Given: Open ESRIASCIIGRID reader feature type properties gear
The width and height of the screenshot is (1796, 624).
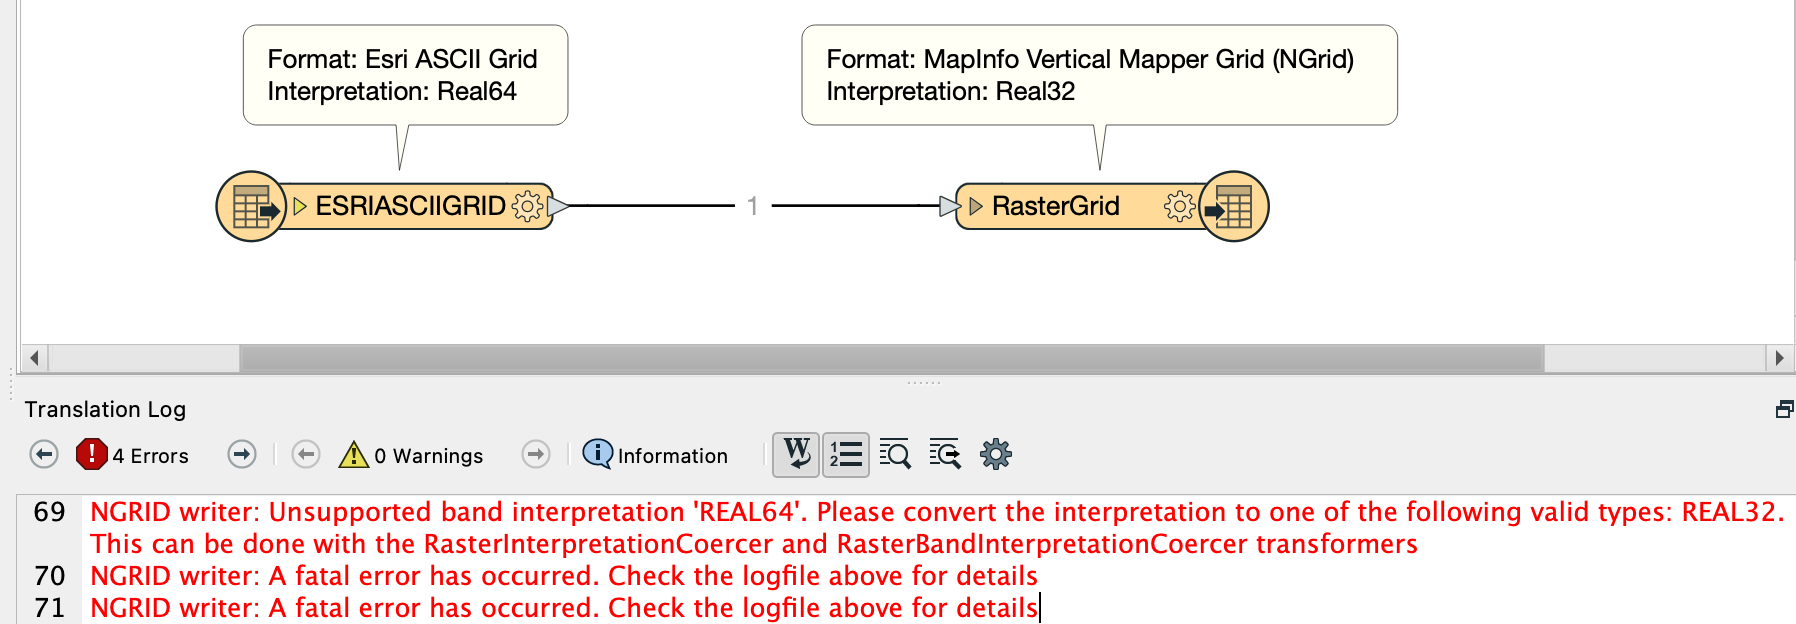Looking at the screenshot, I should click(527, 206).
